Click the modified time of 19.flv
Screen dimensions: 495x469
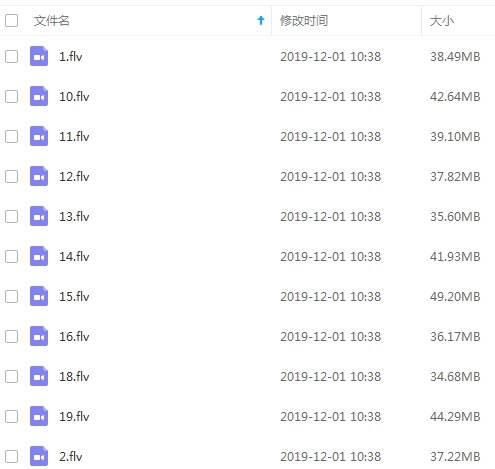(x=330, y=417)
